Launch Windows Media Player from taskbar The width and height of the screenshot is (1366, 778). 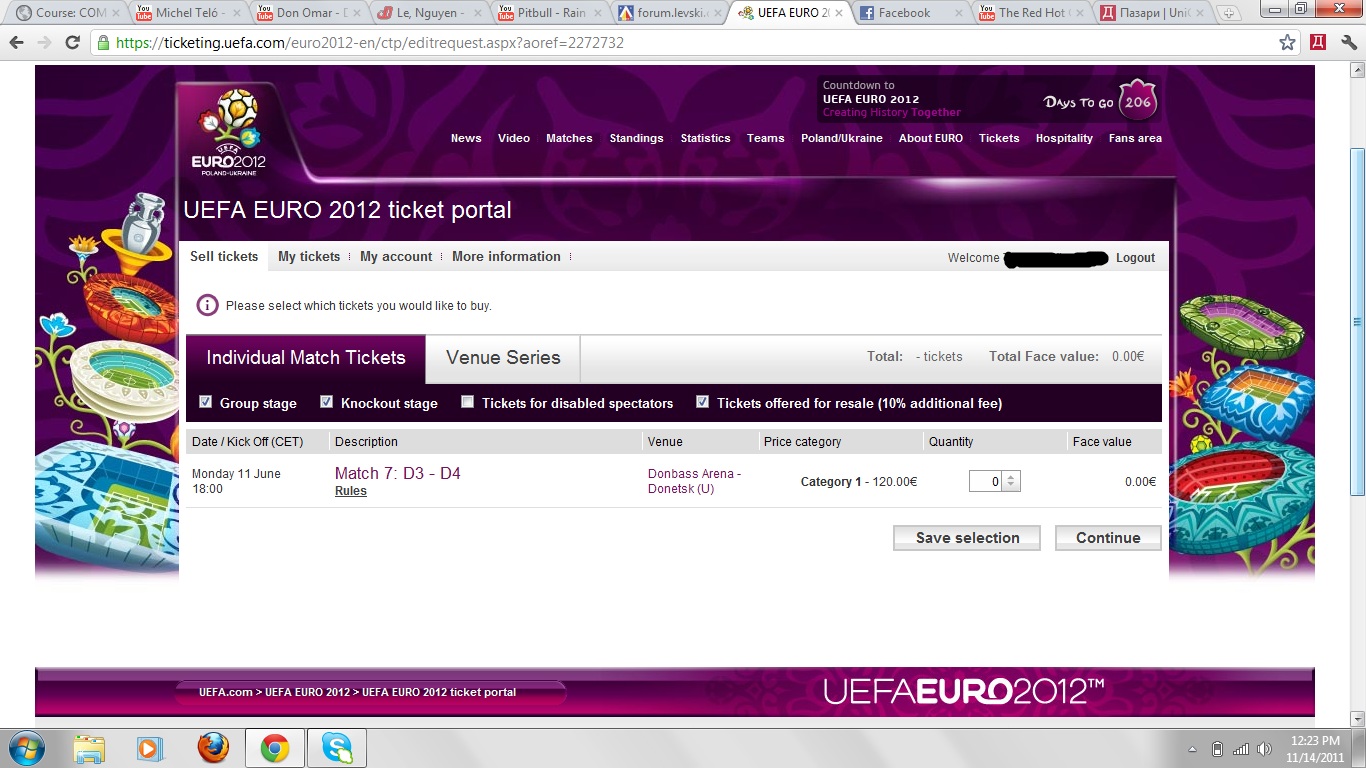150,748
